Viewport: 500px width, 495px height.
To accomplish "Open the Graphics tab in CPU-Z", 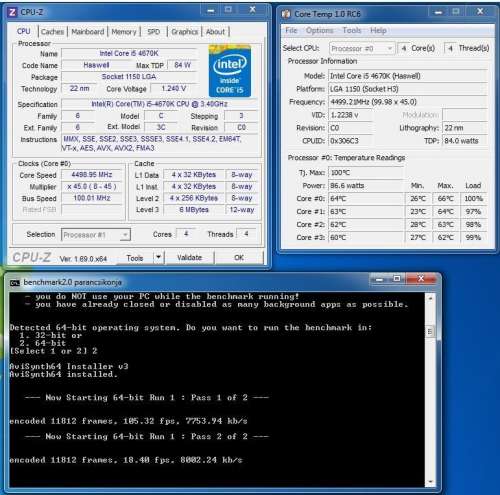I will (x=185, y=32).
